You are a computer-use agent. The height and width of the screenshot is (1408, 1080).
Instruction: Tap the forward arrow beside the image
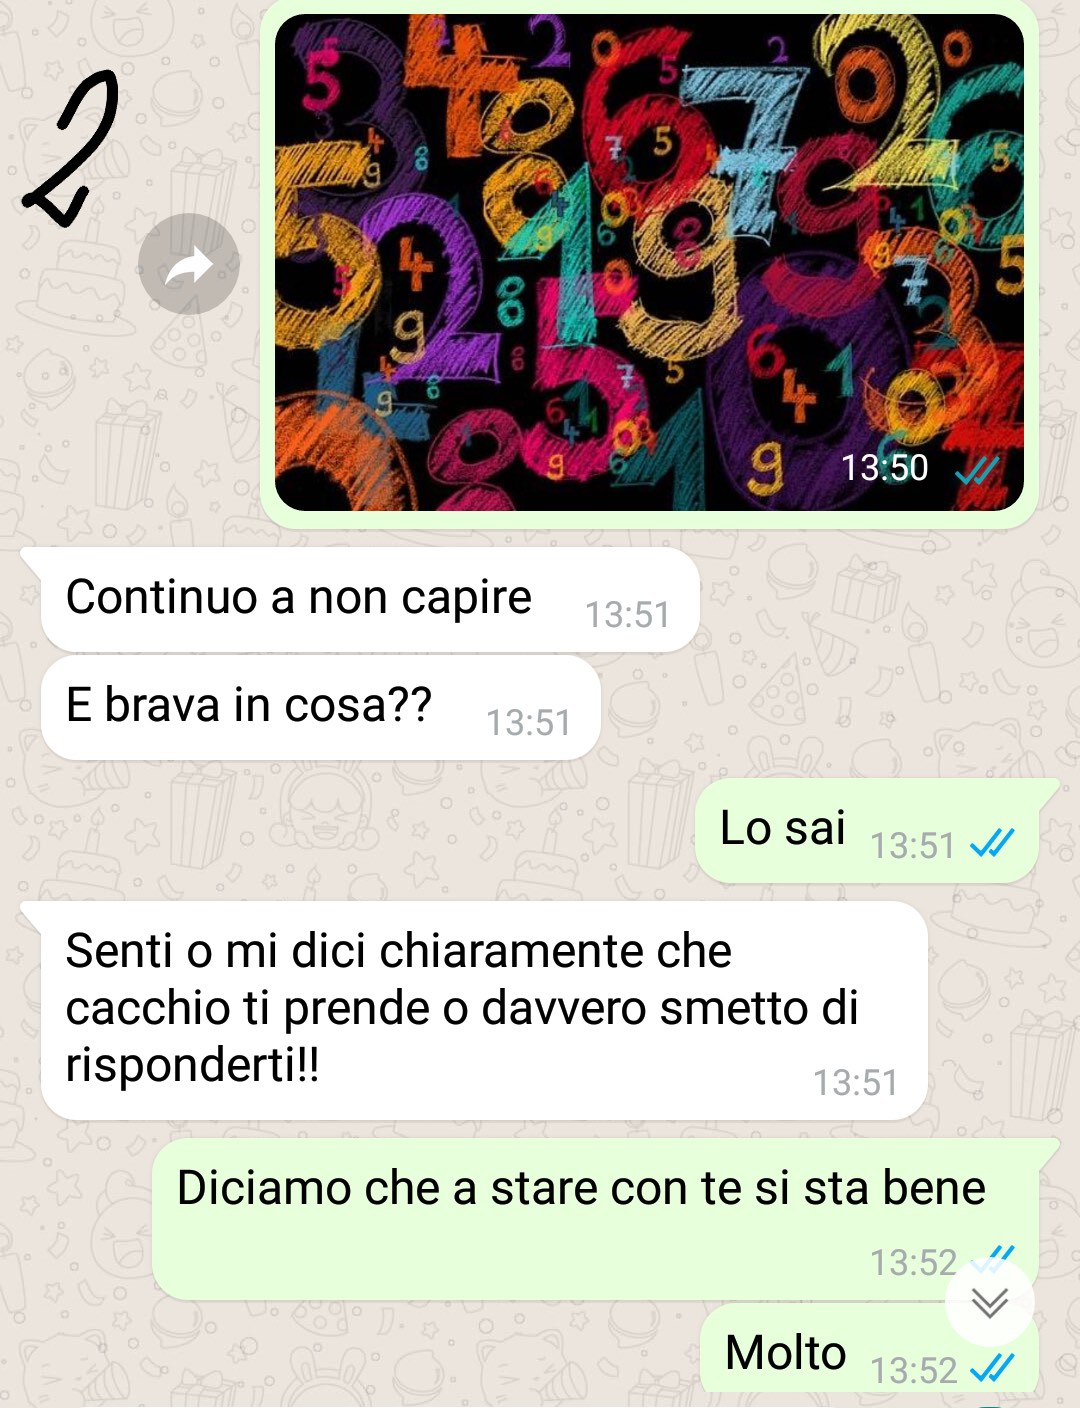(x=189, y=264)
